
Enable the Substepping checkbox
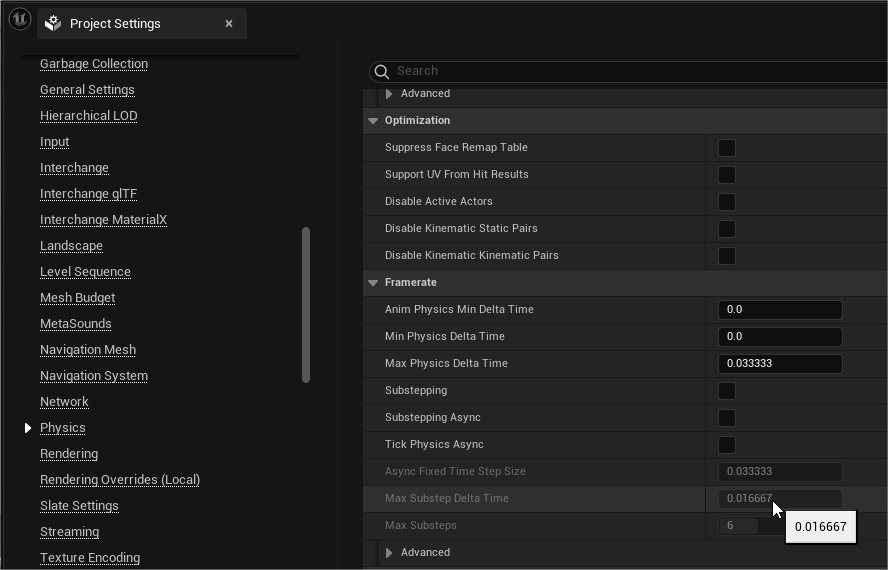727,391
